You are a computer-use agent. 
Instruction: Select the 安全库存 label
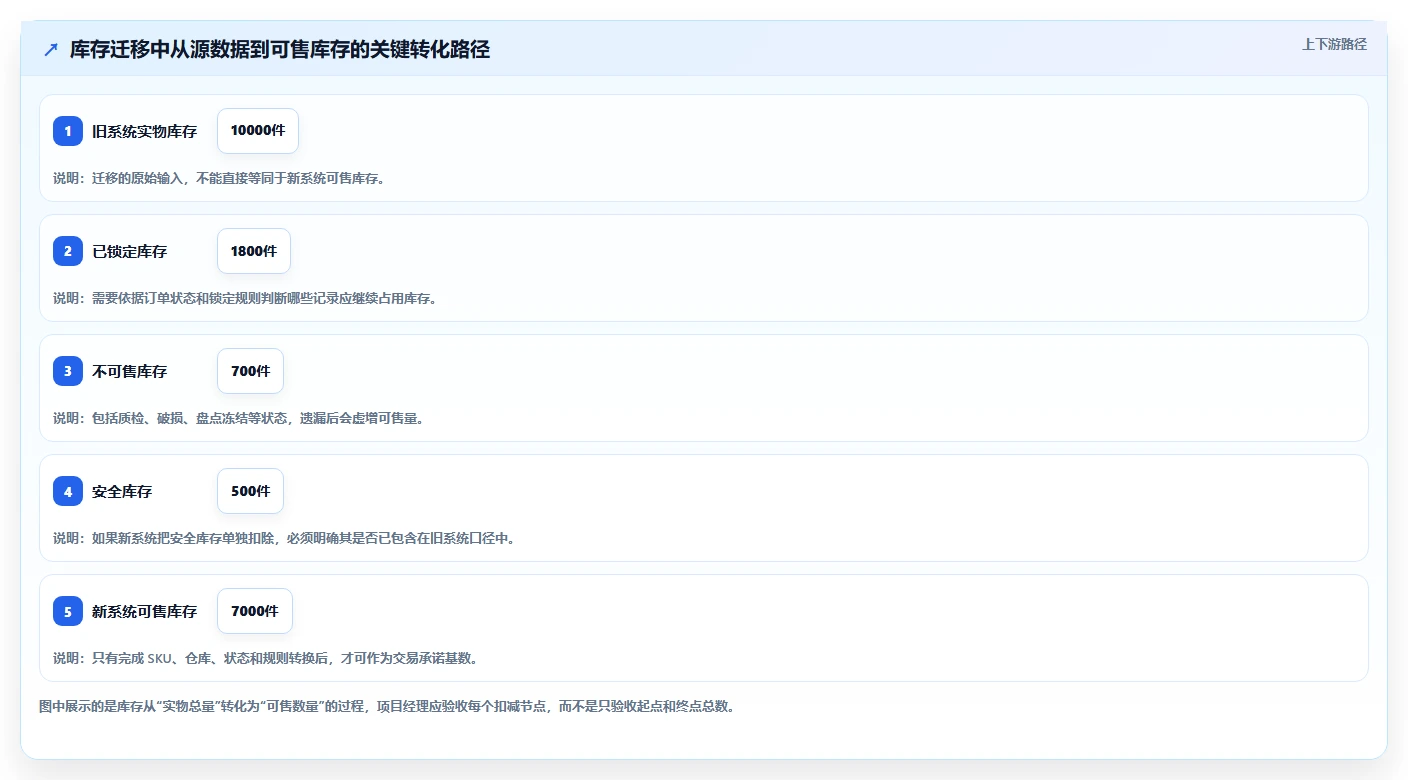coord(122,491)
